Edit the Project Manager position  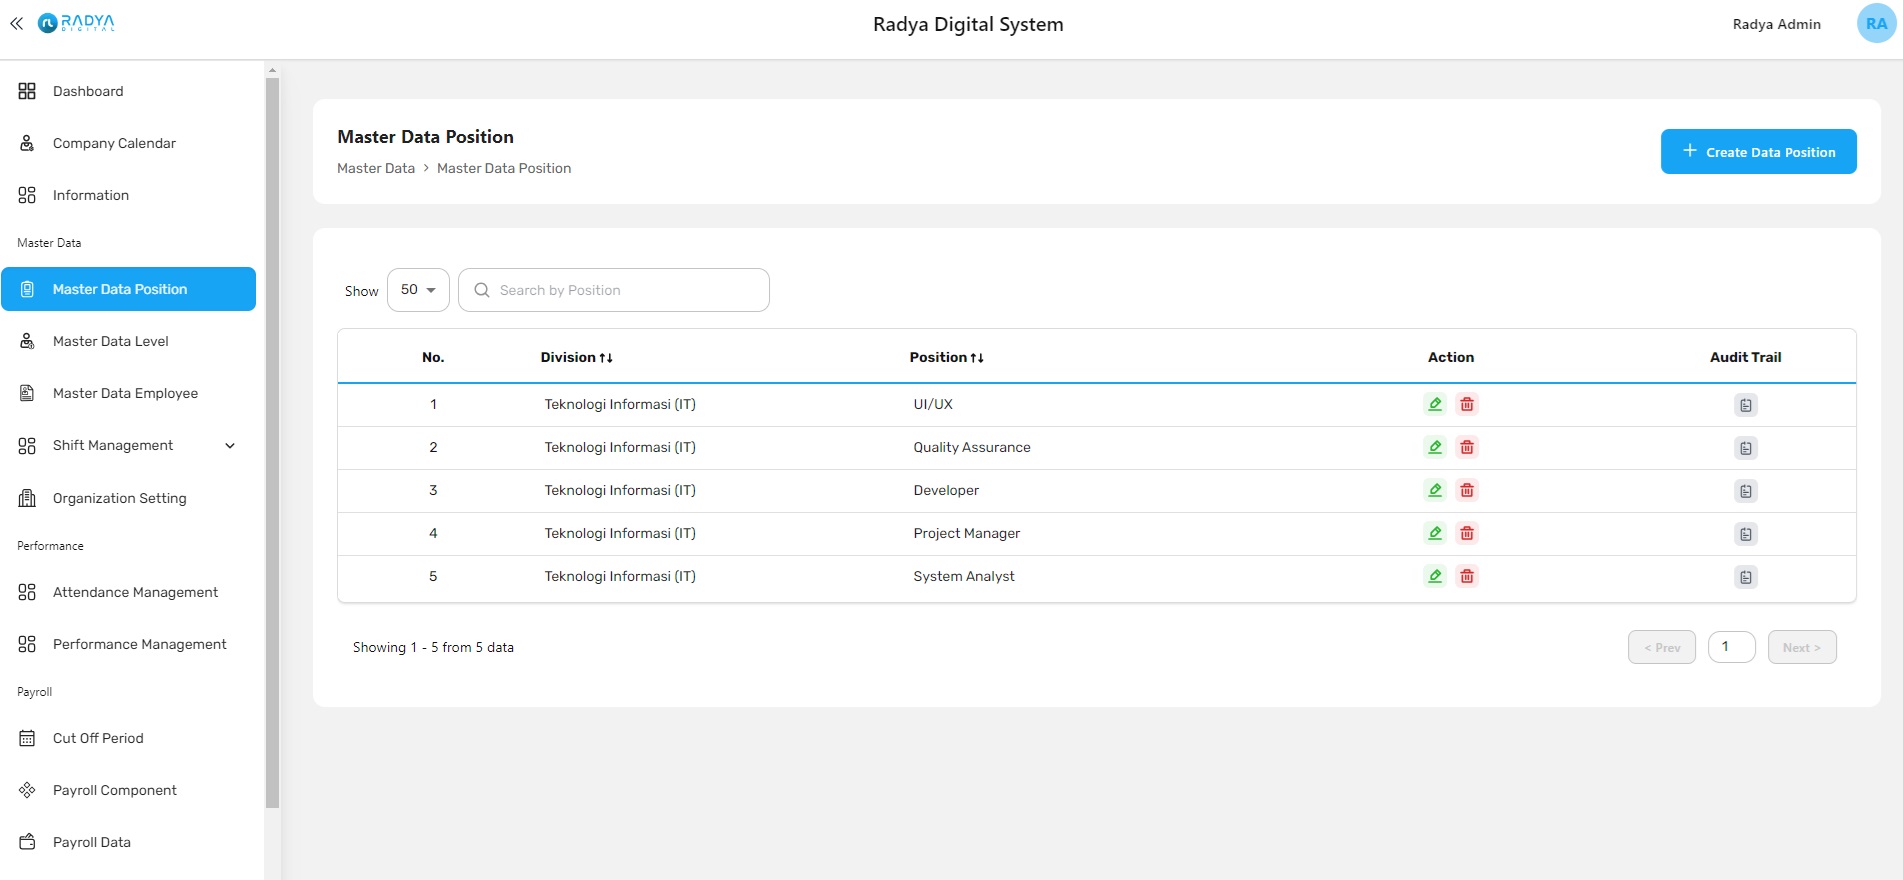(x=1435, y=533)
